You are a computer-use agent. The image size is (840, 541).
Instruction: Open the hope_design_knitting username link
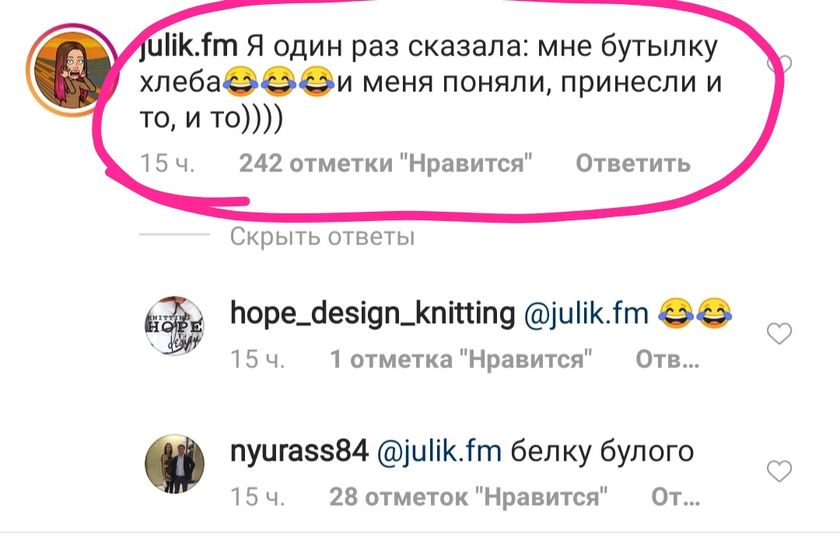(x=372, y=313)
